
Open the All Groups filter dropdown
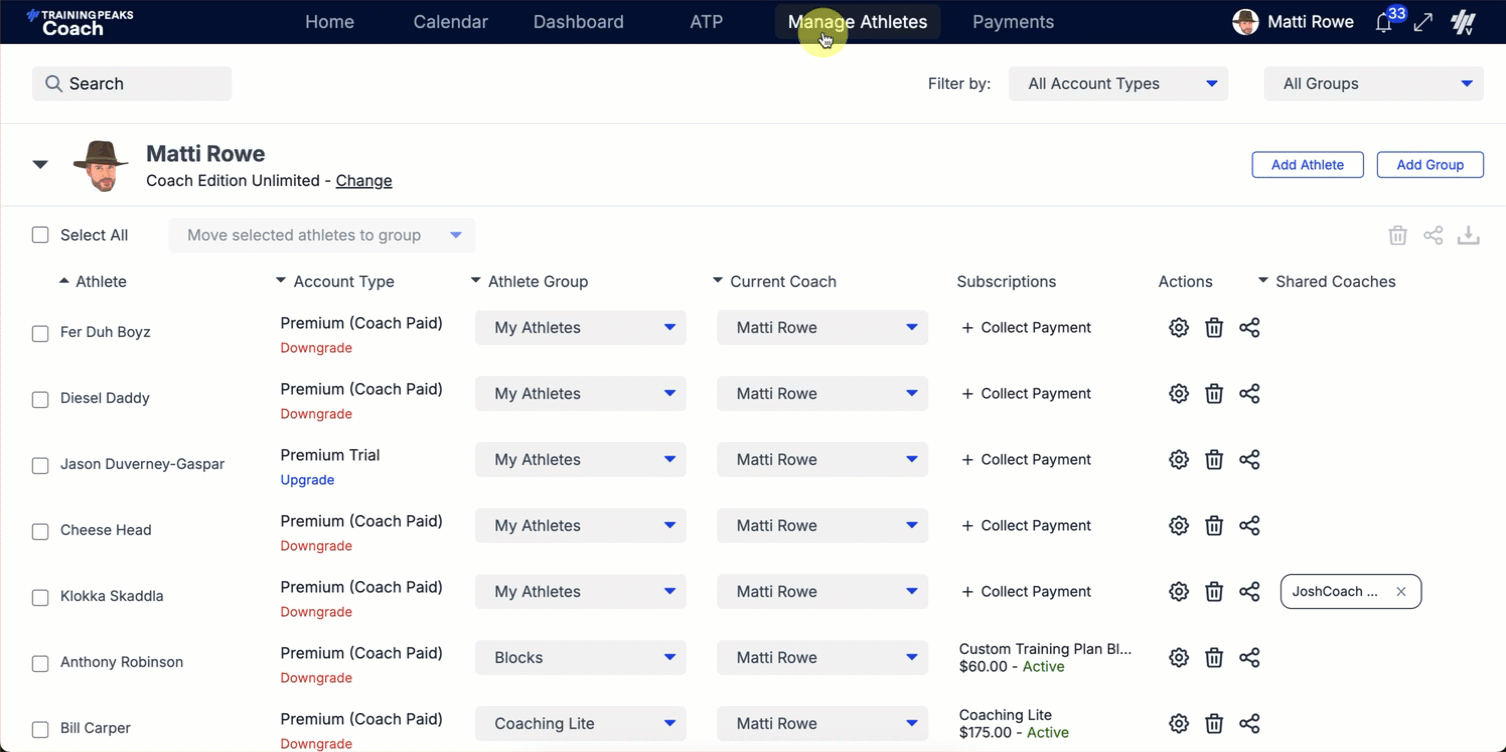coord(1374,84)
